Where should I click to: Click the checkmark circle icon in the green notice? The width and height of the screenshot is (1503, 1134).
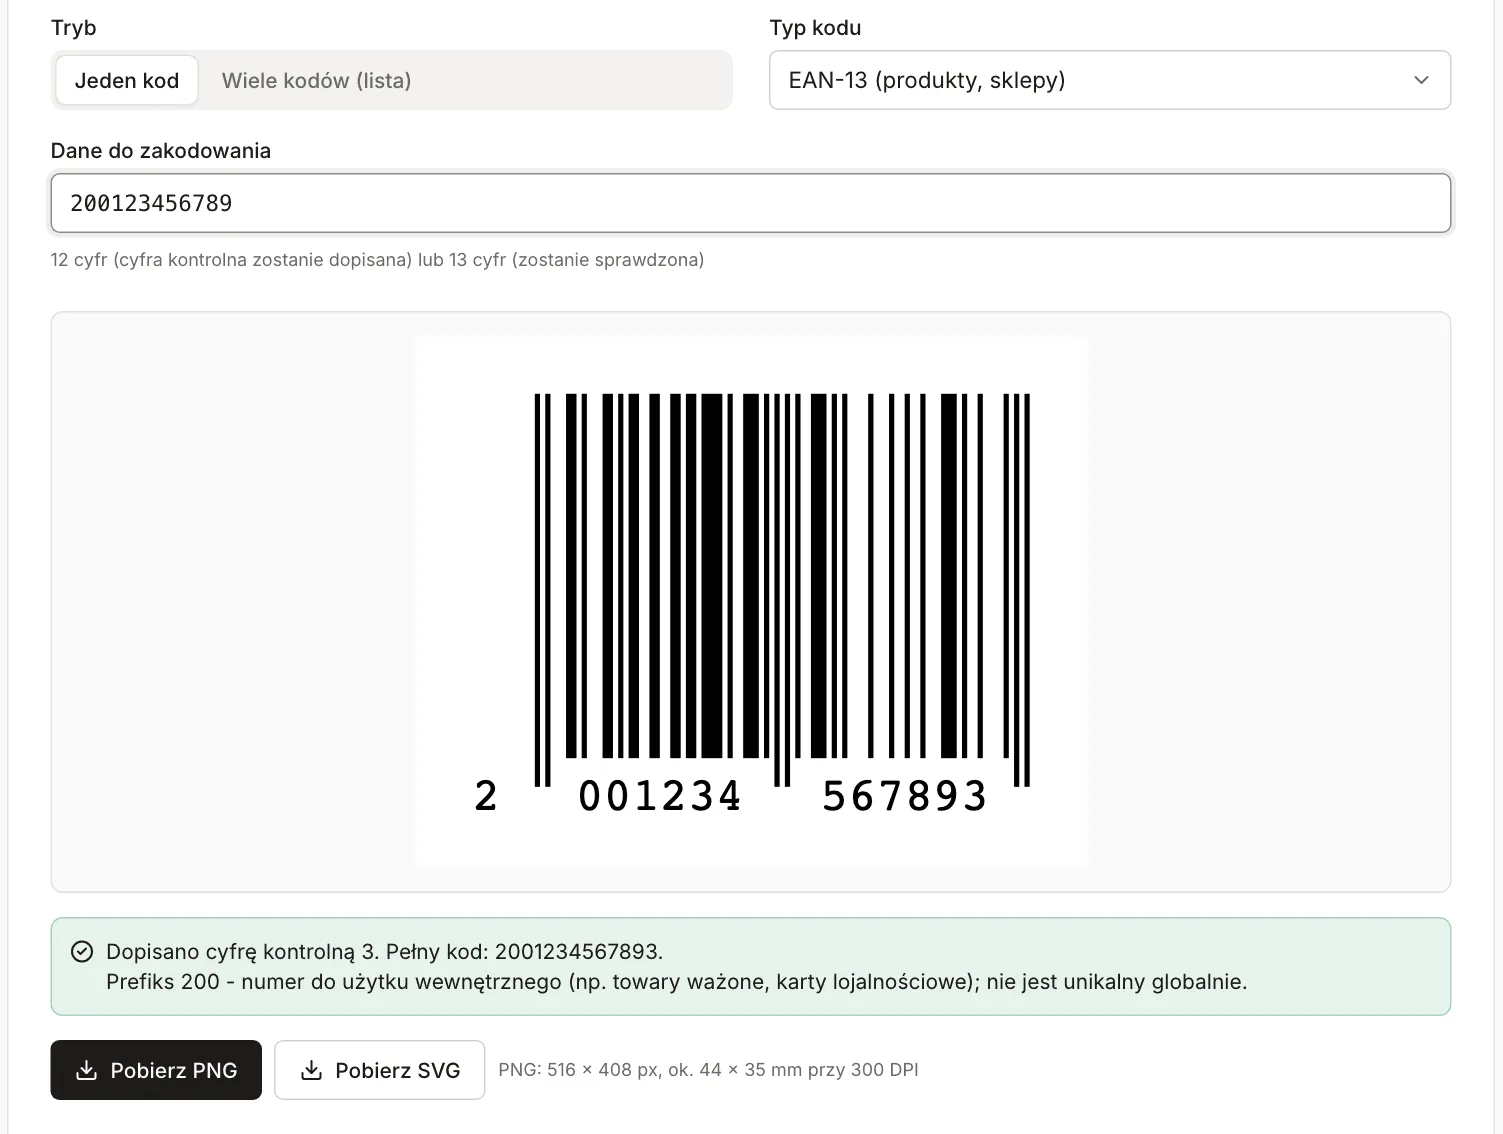(82, 951)
